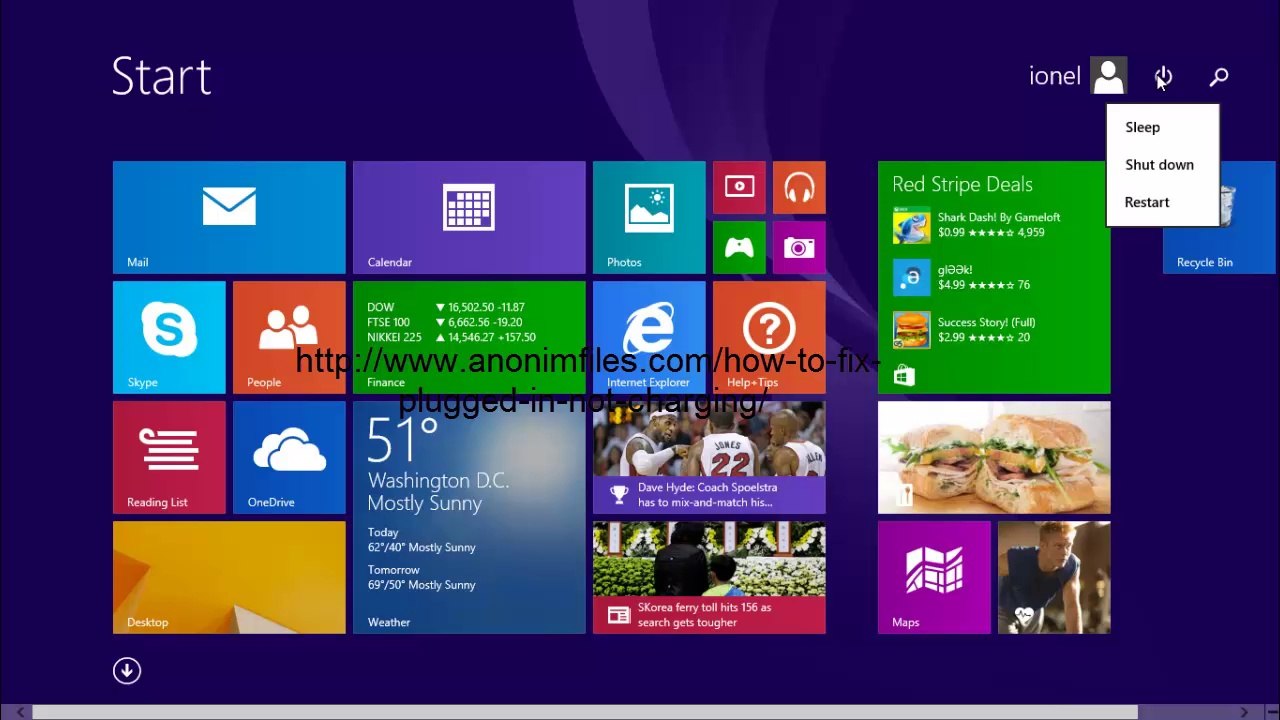1280x720 pixels.
Task: Open the Health & Fitness tile
Action: pos(1054,577)
